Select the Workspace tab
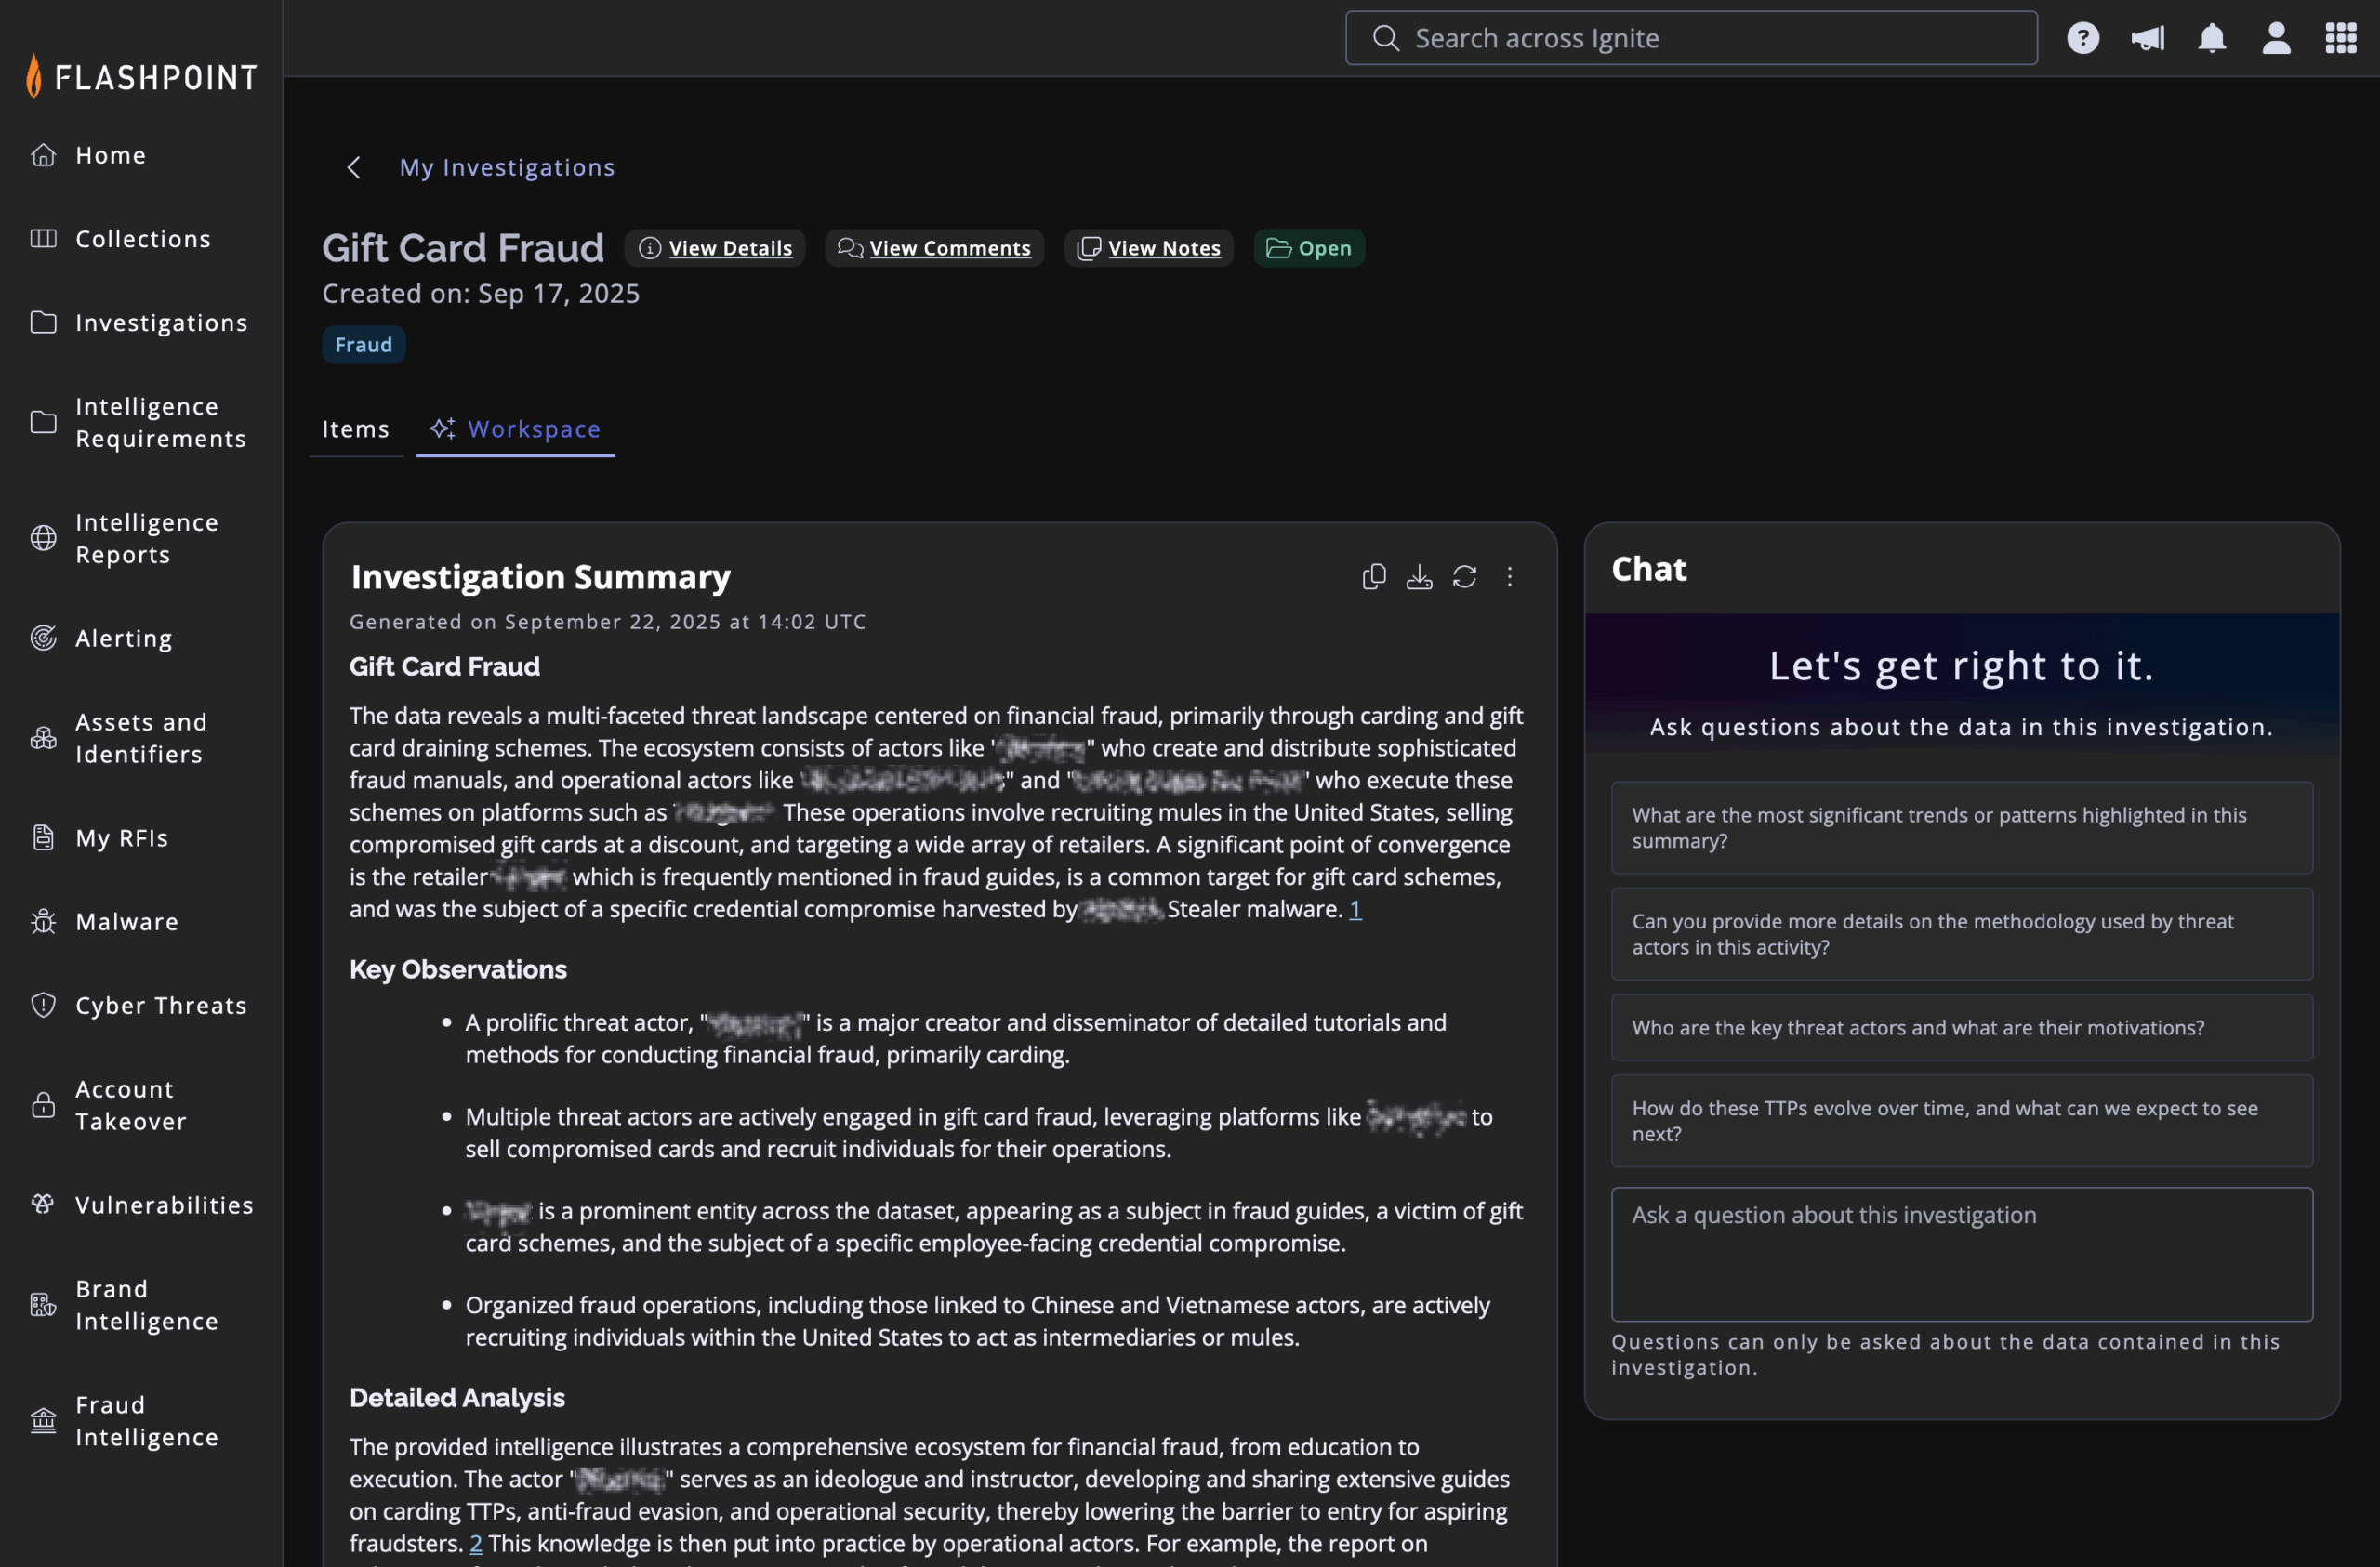Image resolution: width=2380 pixels, height=1567 pixels. click(x=515, y=429)
